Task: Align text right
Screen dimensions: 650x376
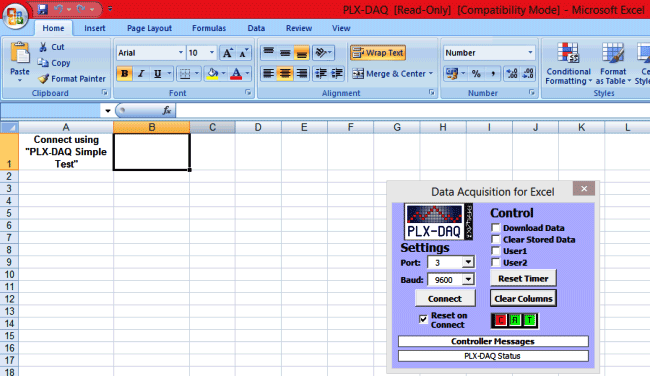Action: point(302,74)
